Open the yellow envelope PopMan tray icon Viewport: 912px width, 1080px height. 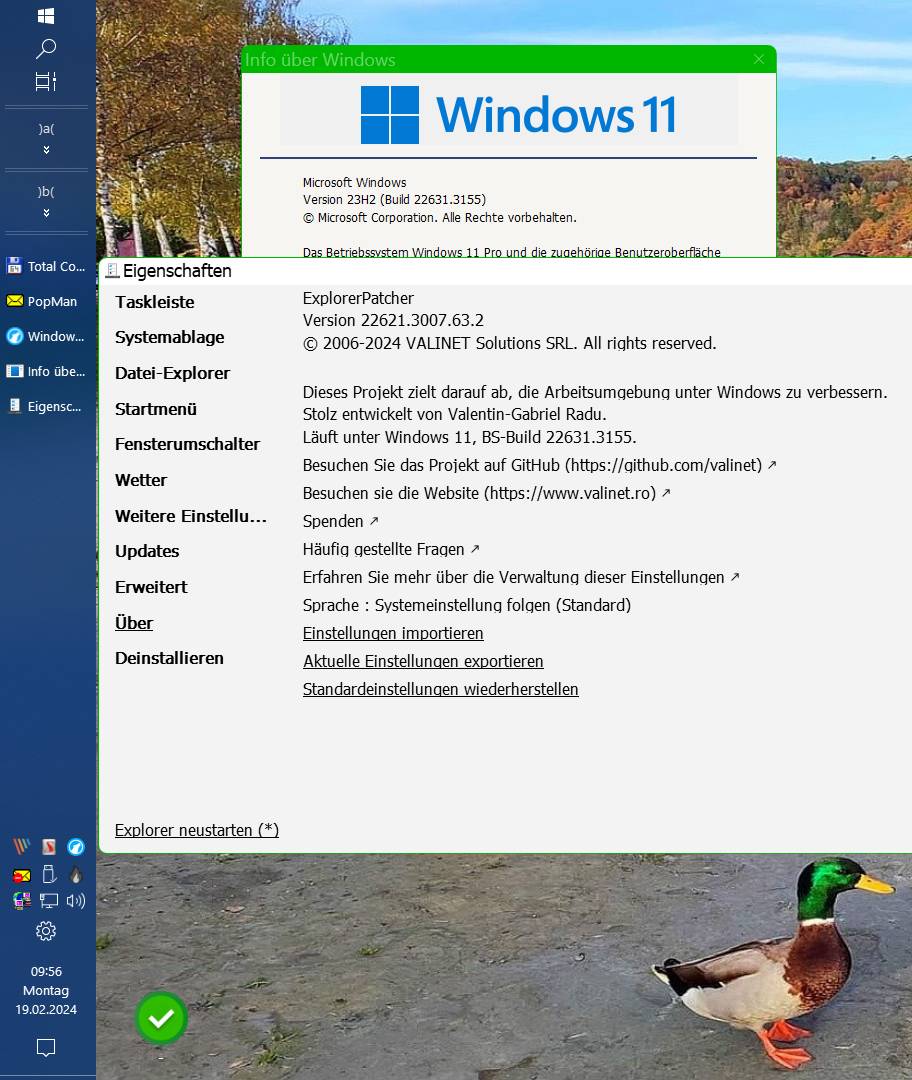coord(22,875)
